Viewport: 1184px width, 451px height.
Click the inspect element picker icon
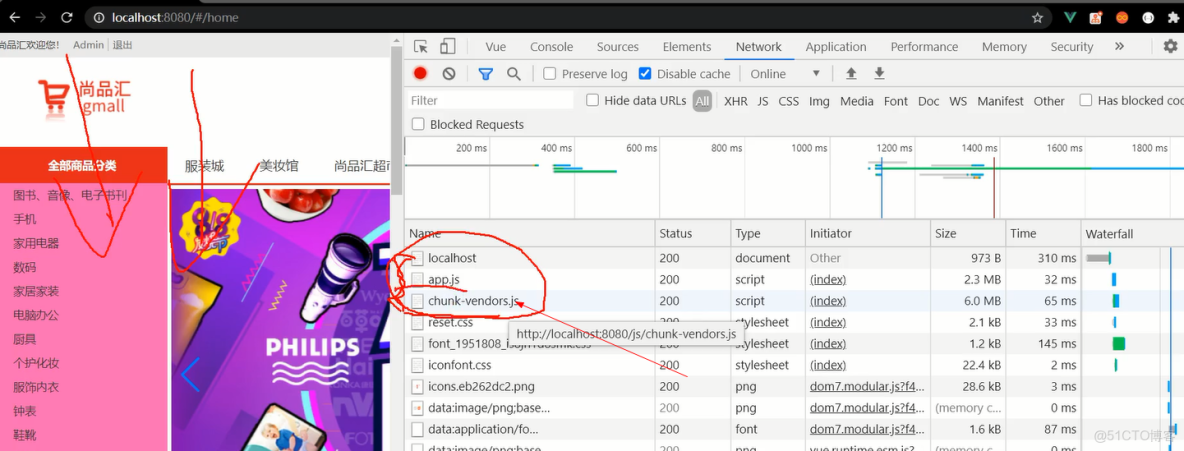pyautogui.click(x=421, y=47)
